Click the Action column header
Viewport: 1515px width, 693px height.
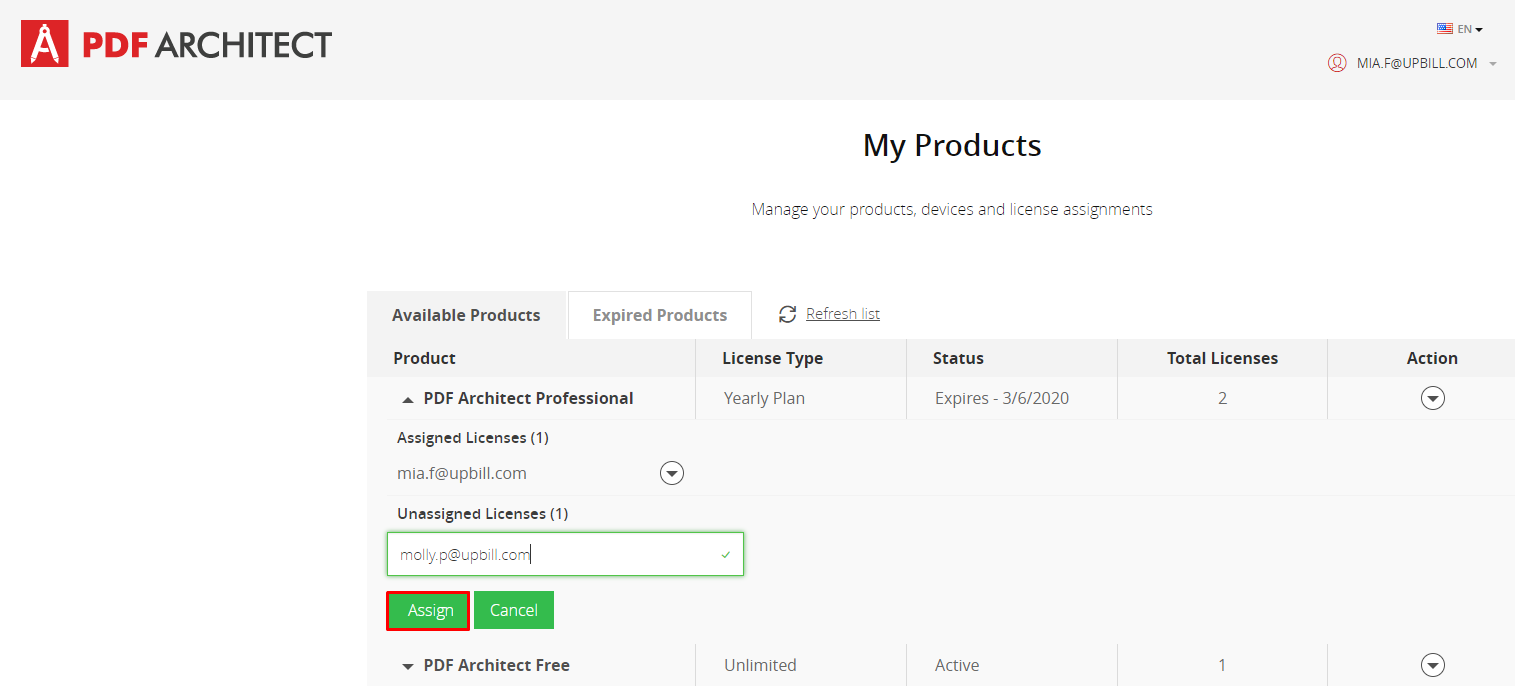[x=1432, y=358]
